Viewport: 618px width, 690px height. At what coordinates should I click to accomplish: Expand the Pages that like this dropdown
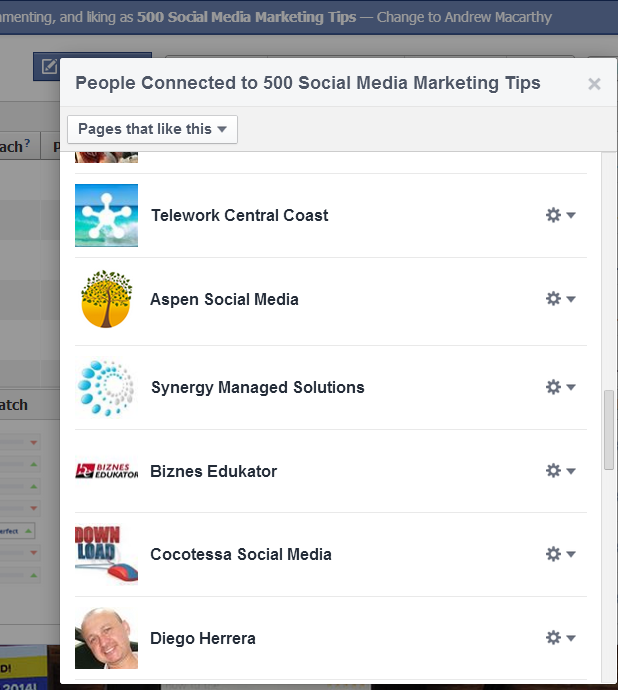click(152, 129)
